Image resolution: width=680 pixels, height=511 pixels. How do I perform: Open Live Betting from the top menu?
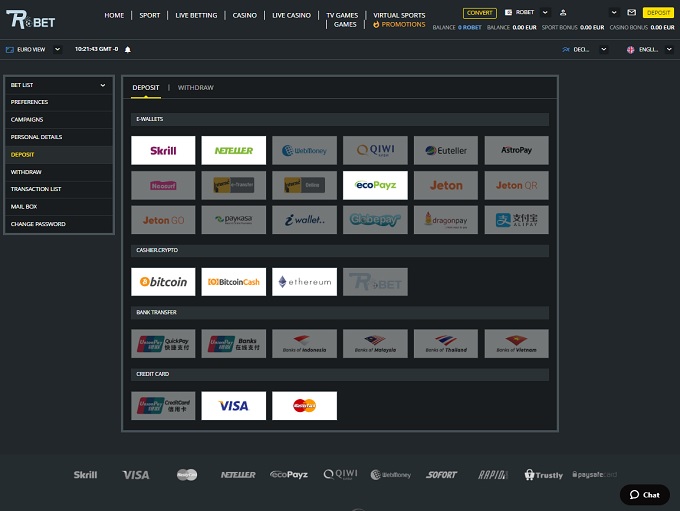[x=195, y=16]
